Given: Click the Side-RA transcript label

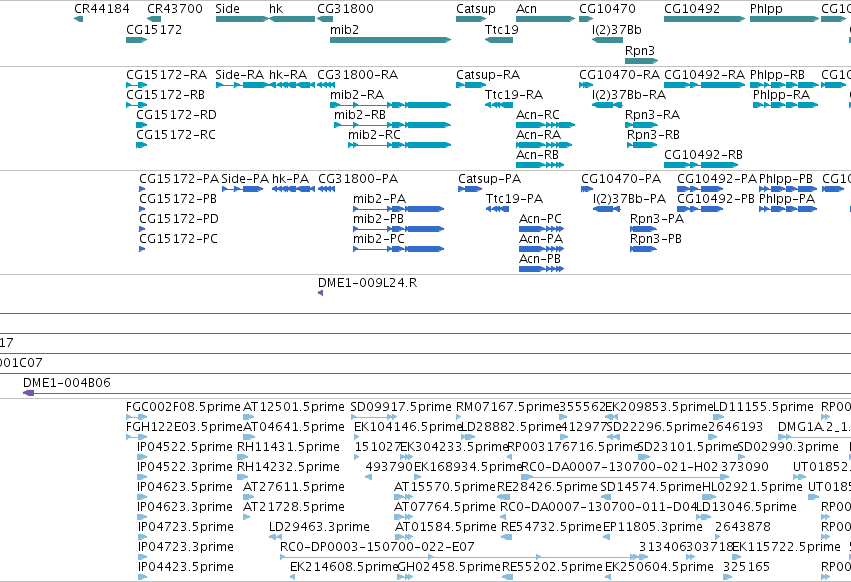Looking at the screenshot, I should click(239, 74).
